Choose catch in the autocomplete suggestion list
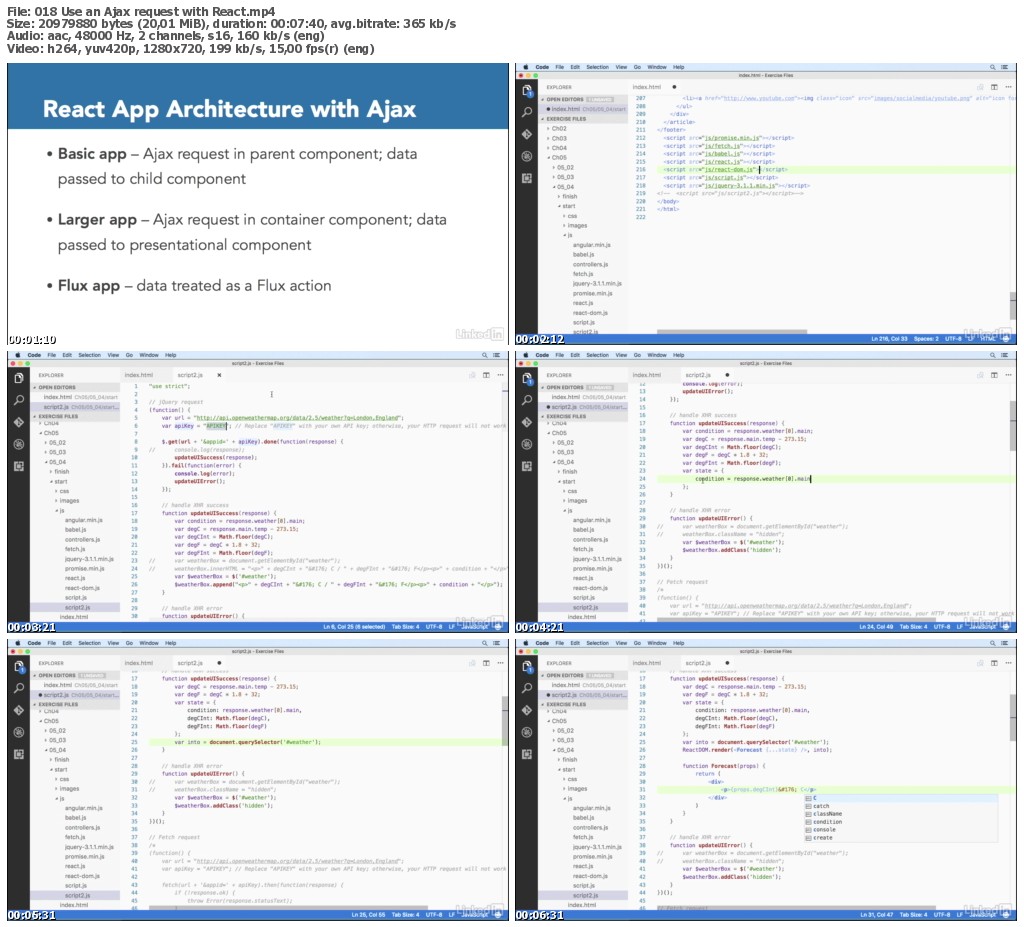1024x927 pixels. click(821, 806)
